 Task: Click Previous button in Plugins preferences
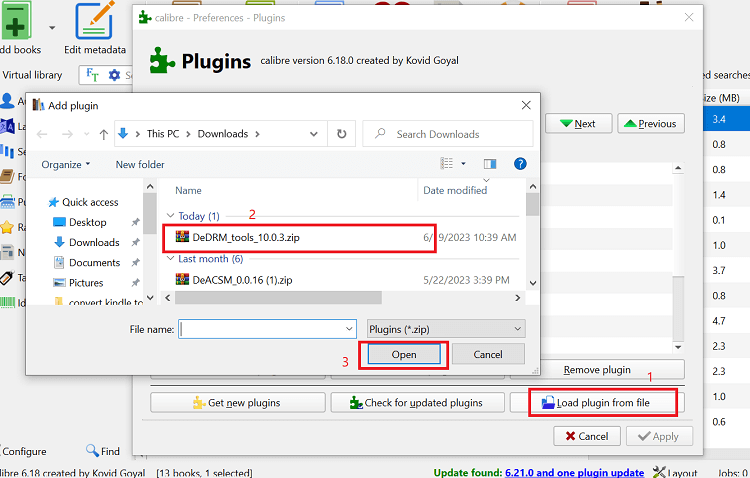coord(651,123)
